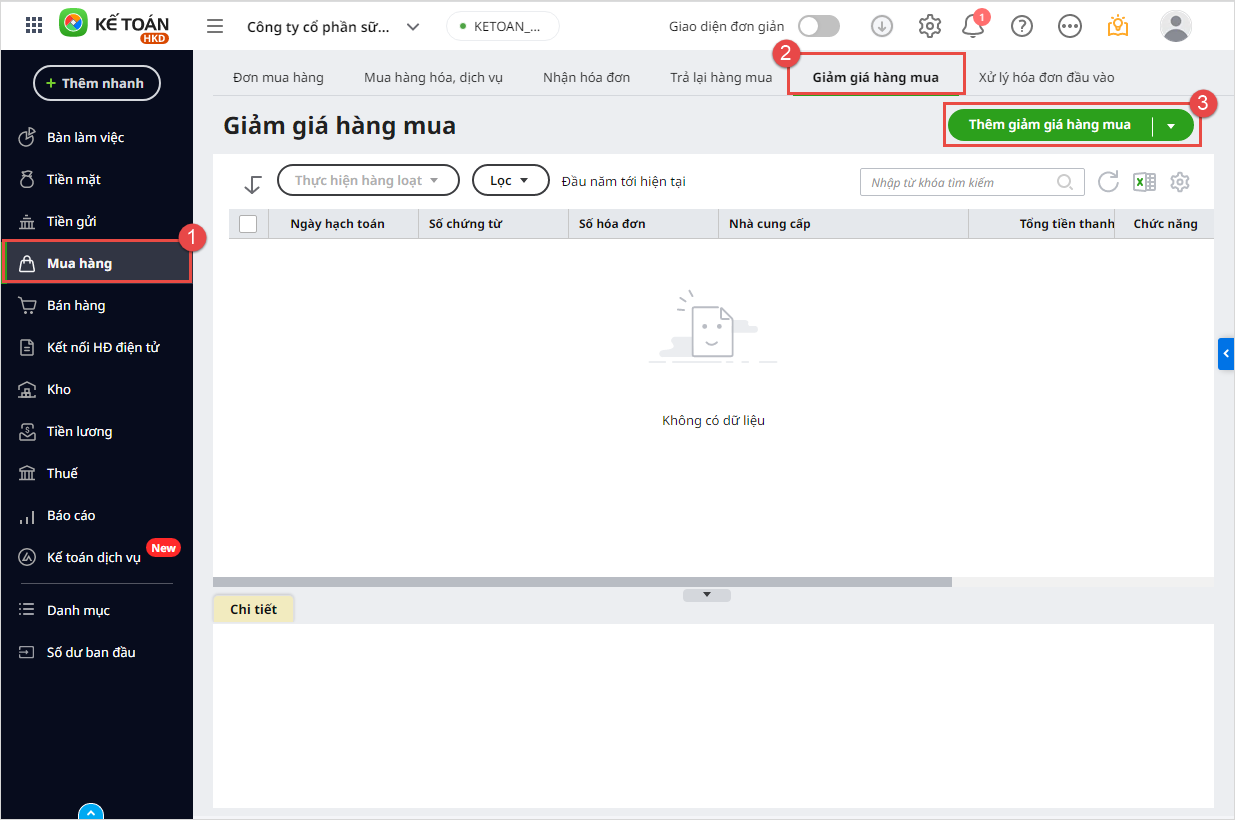Screen dimensions: 1235x820
Task: Click Thêm giảm giá hàng mua button
Action: pyautogui.click(x=1049, y=125)
